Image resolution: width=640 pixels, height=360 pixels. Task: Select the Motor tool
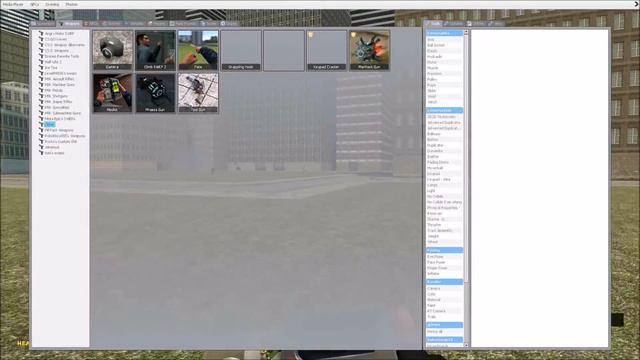pyautogui.click(x=444, y=62)
